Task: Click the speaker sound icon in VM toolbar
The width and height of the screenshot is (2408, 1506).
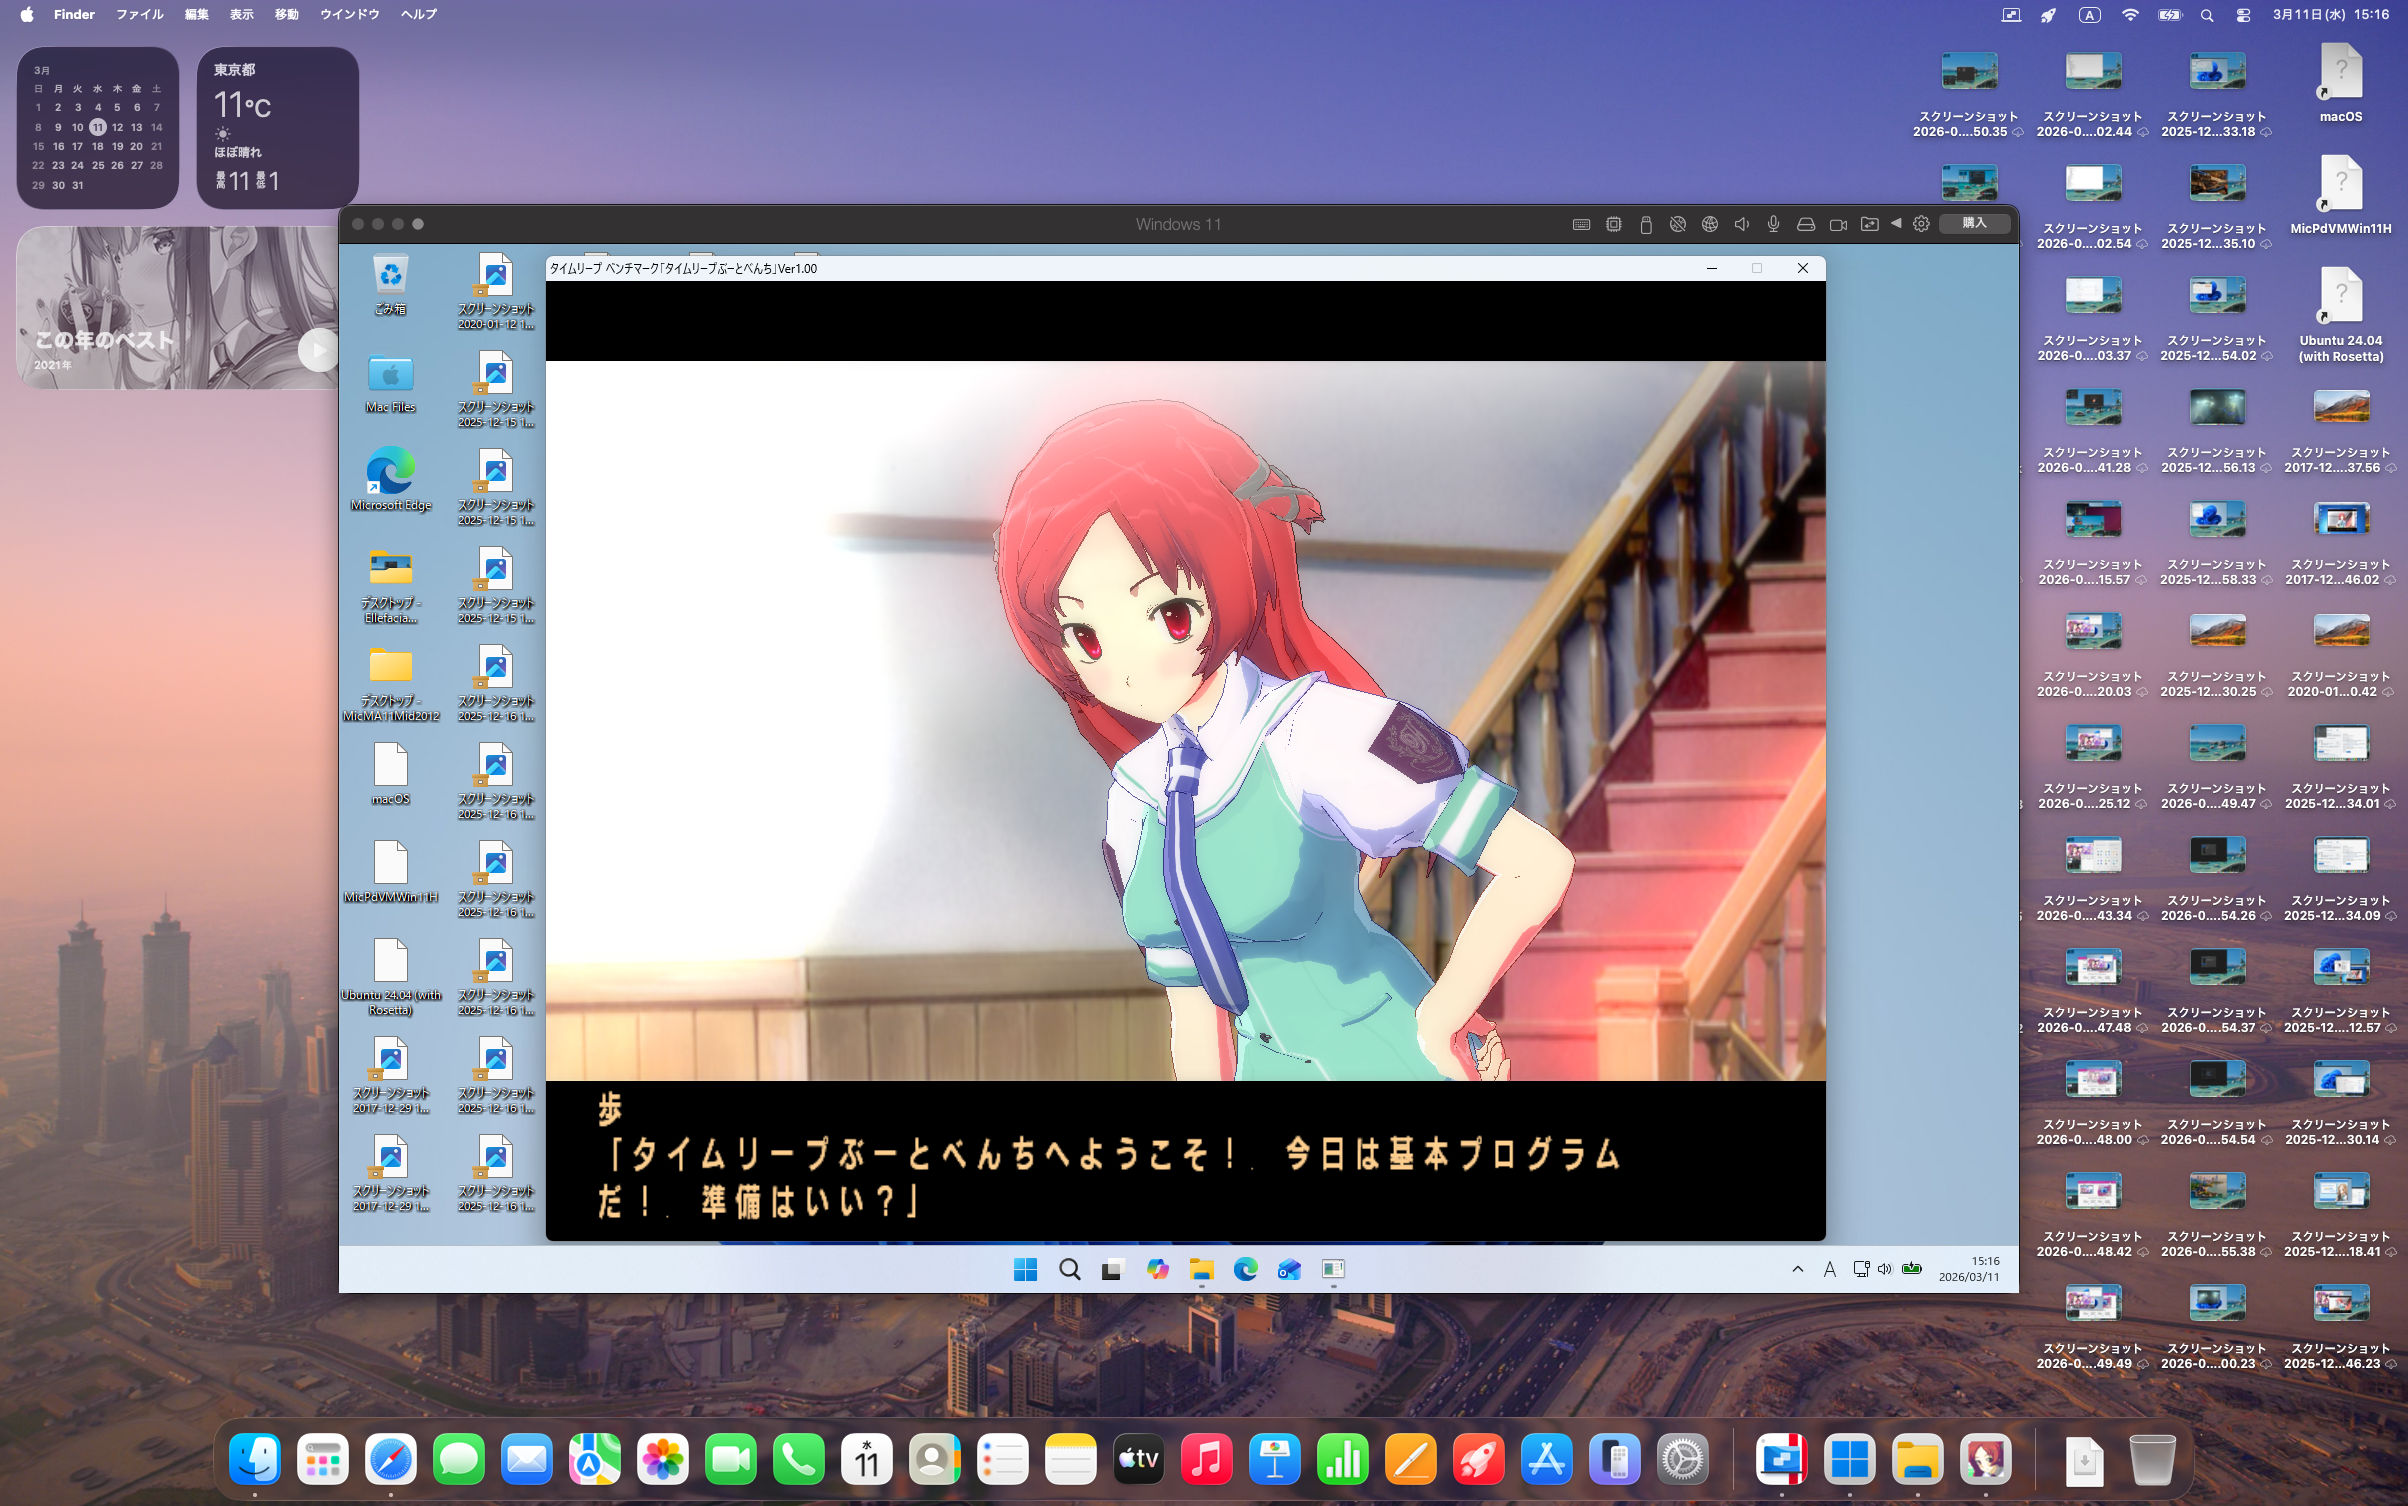Action: 1742,225
